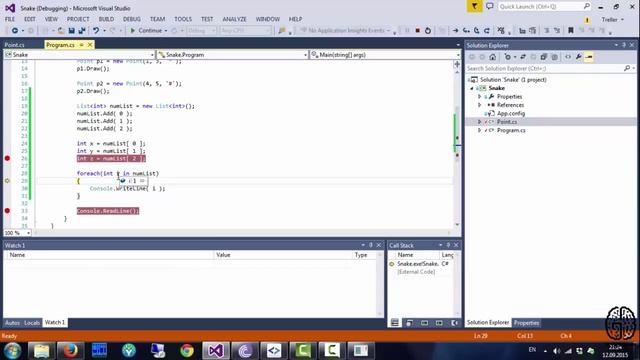640x360 pixels.
Task: Toggle Show All Files in Solution Explorer
Action: pos(554,57)
